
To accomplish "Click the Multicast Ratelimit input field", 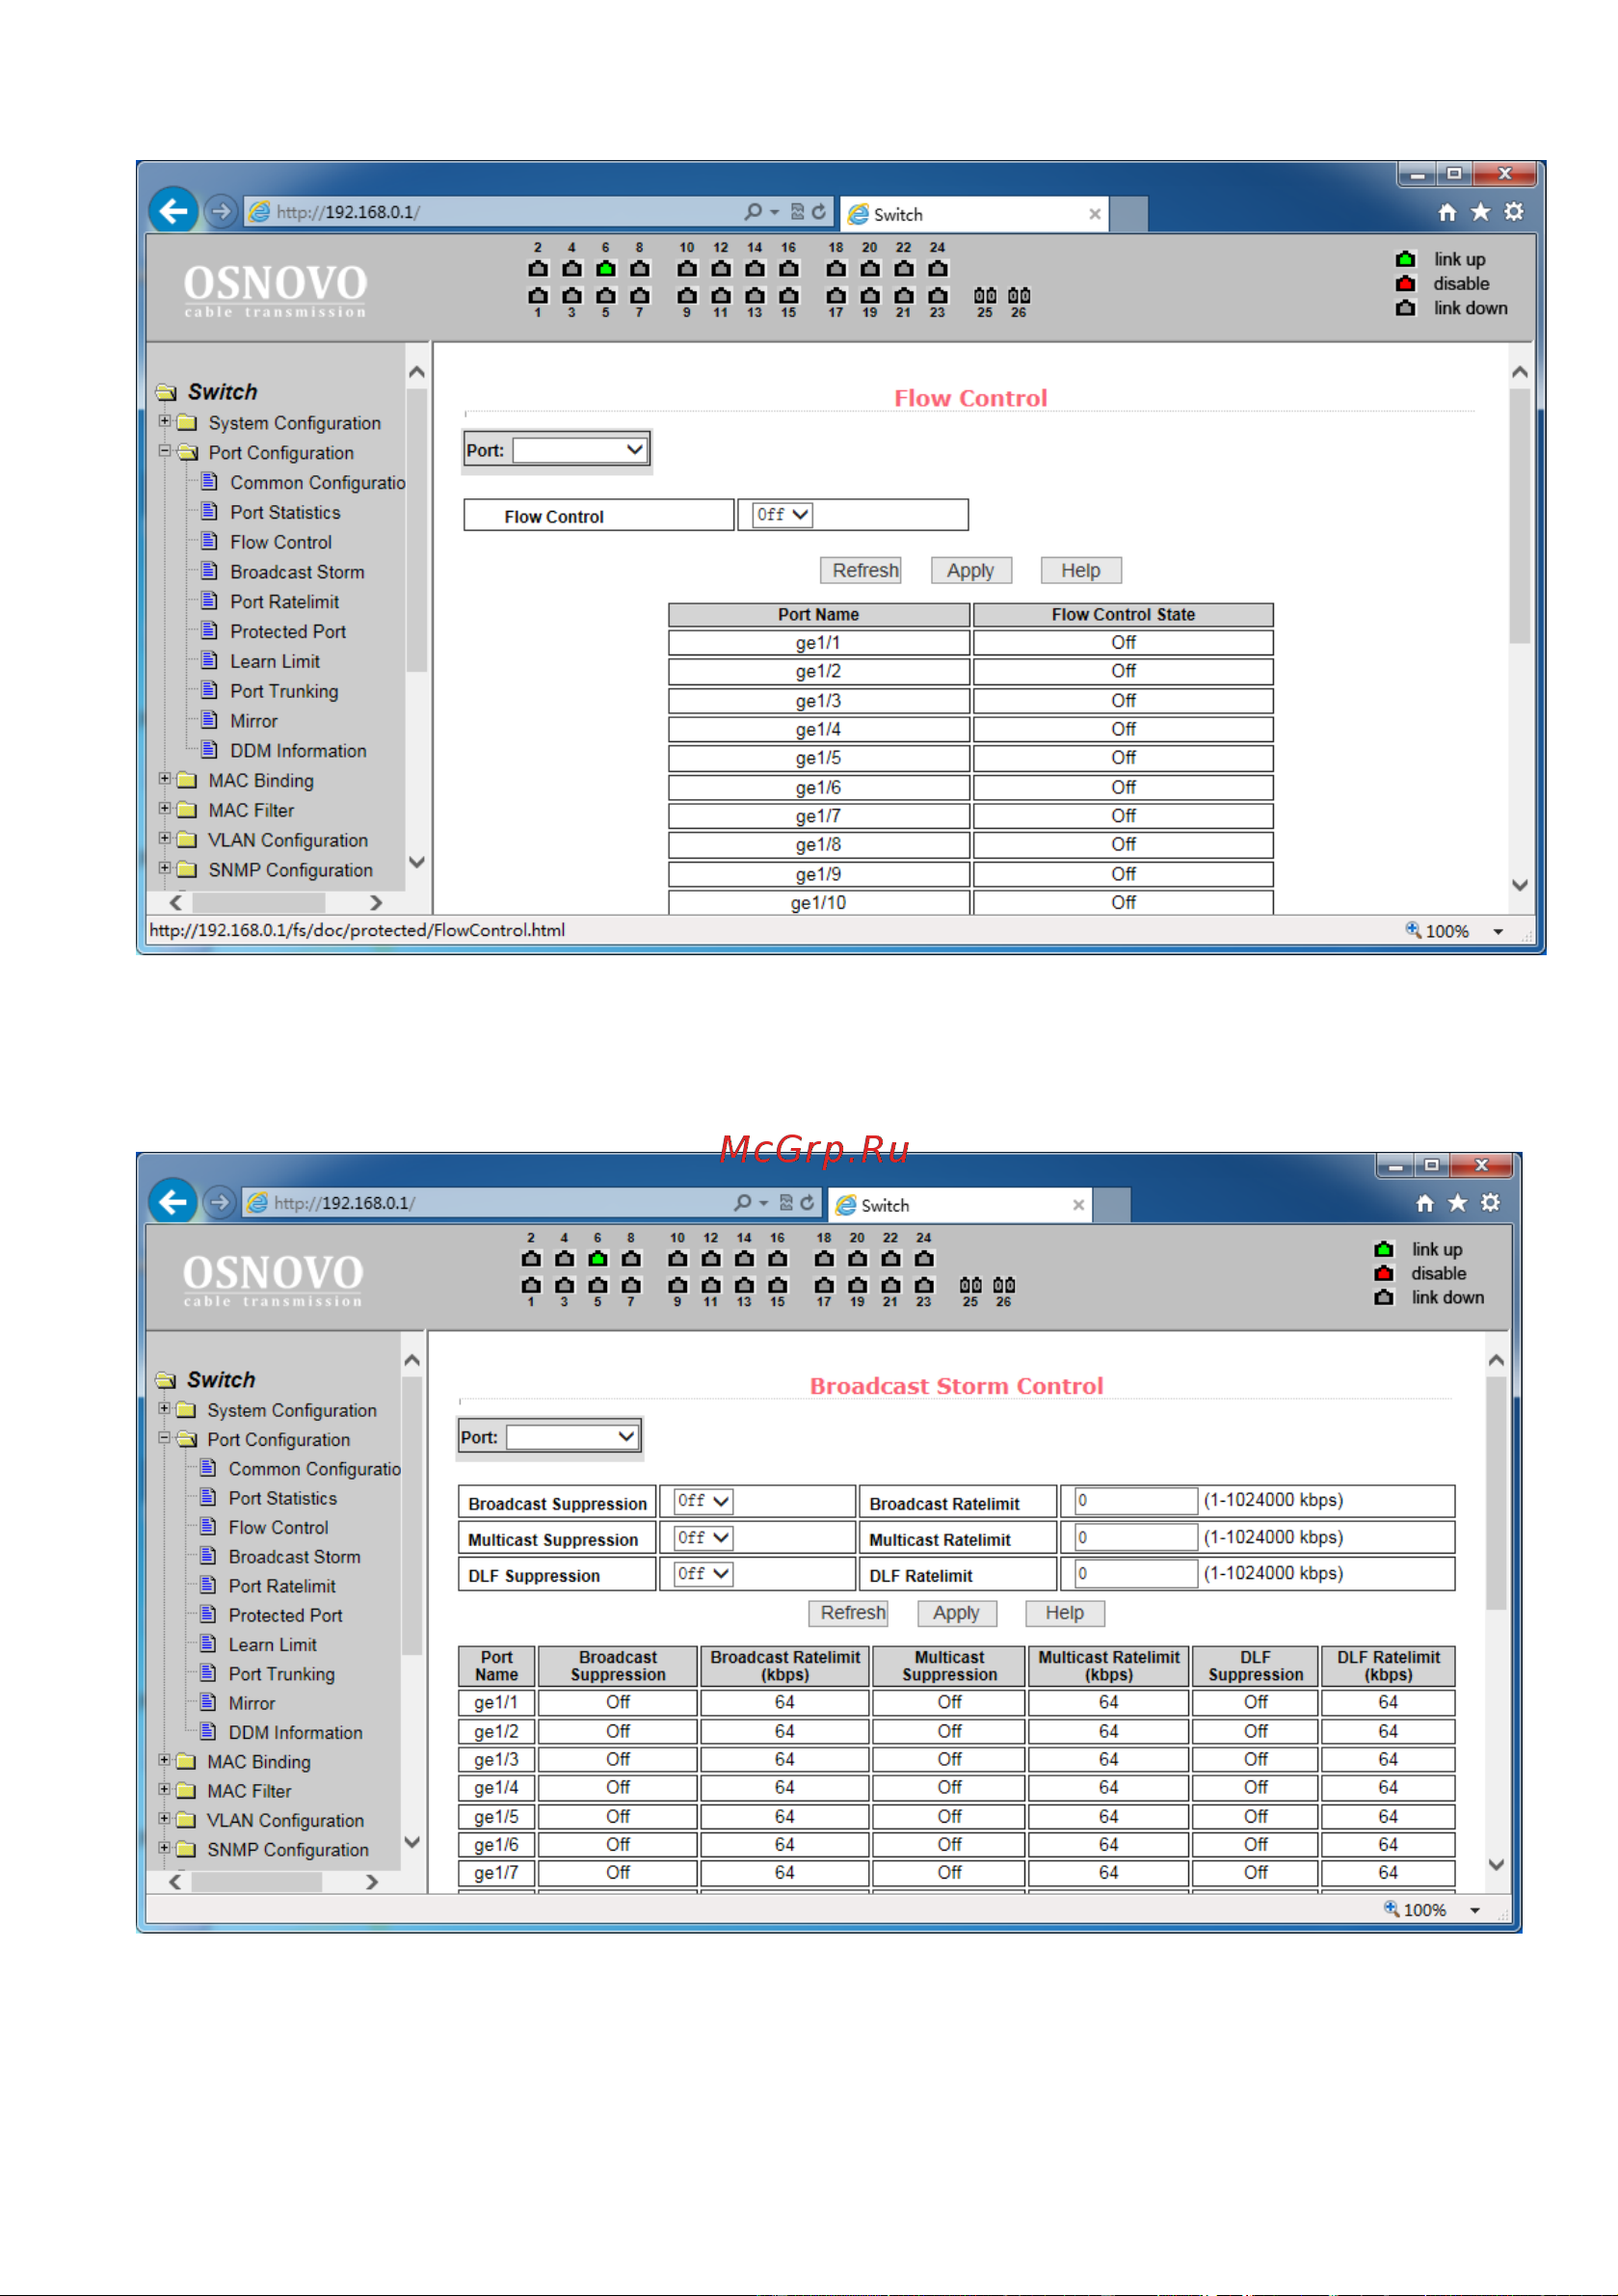I will [x=1136, y=1537].
